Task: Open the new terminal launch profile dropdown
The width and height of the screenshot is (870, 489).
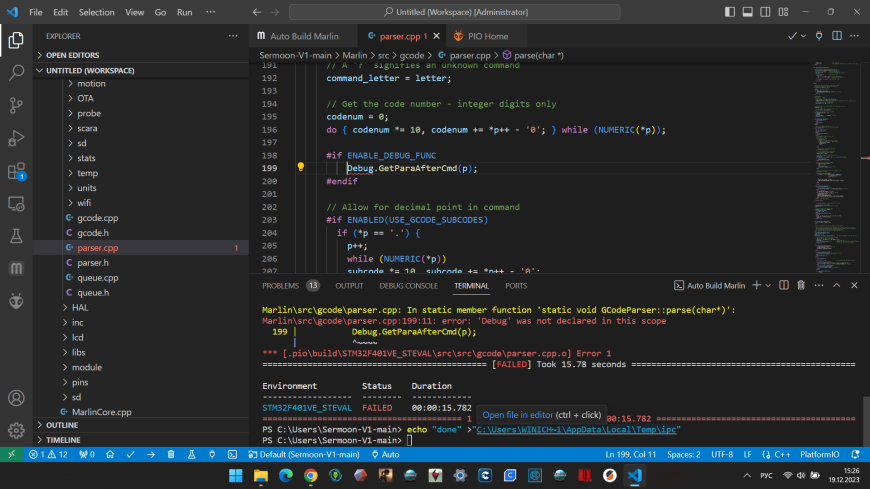Action: (x=768, y=285)
